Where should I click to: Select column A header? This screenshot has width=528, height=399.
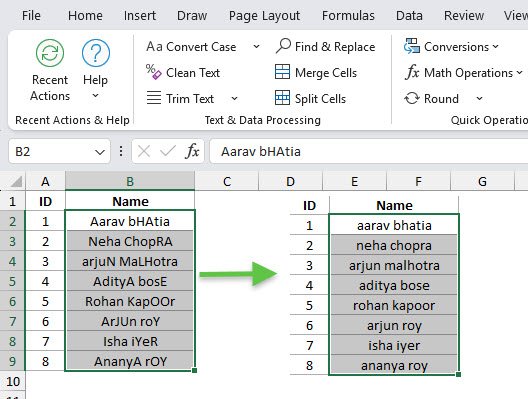click(45, 181)
